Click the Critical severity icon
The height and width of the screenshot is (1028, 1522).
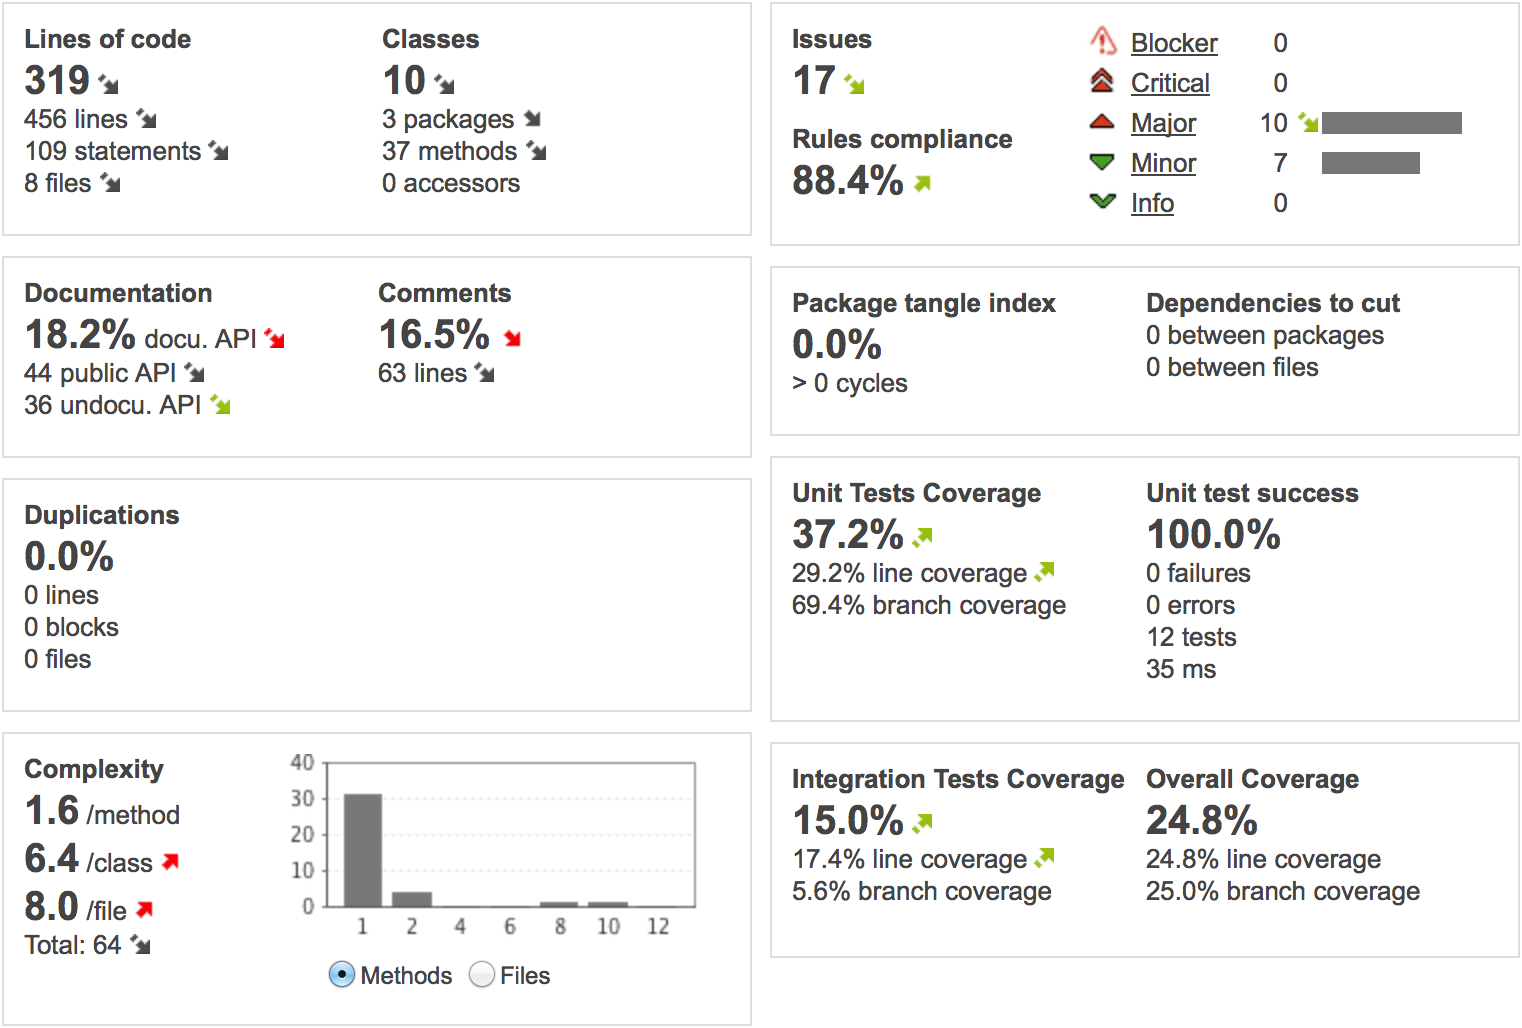(1102, 81)
